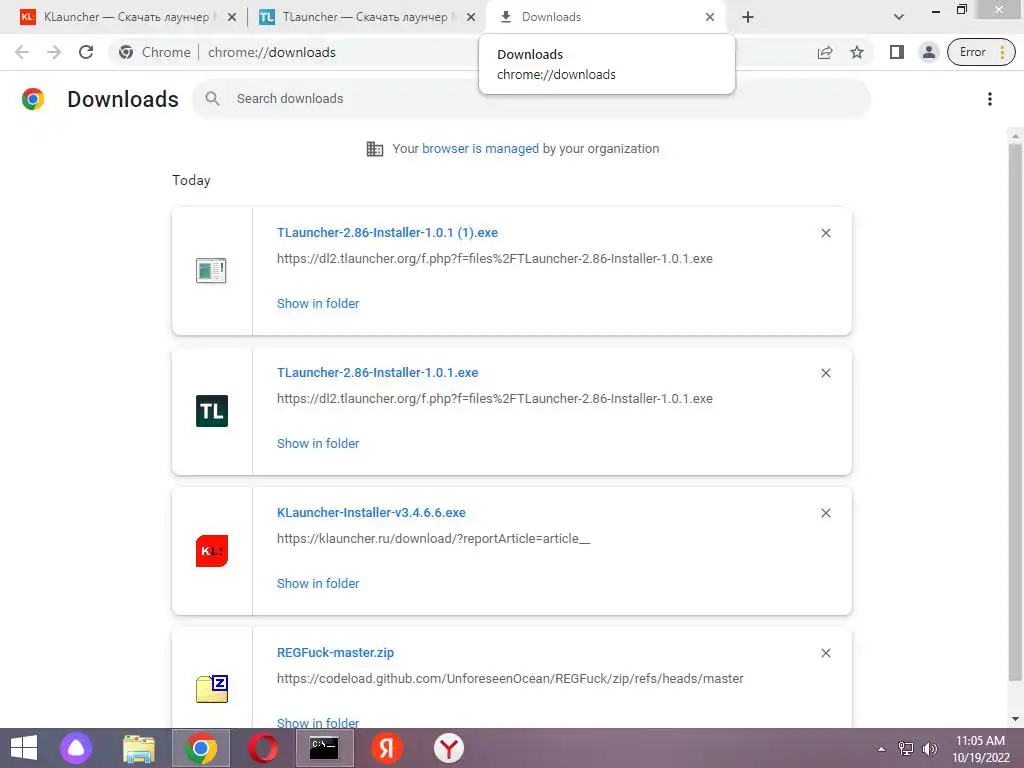This screenshot has width=1024, height=768.
Task: Click the network tray icon
Action: pyautogui.click(x=905, y=749)
